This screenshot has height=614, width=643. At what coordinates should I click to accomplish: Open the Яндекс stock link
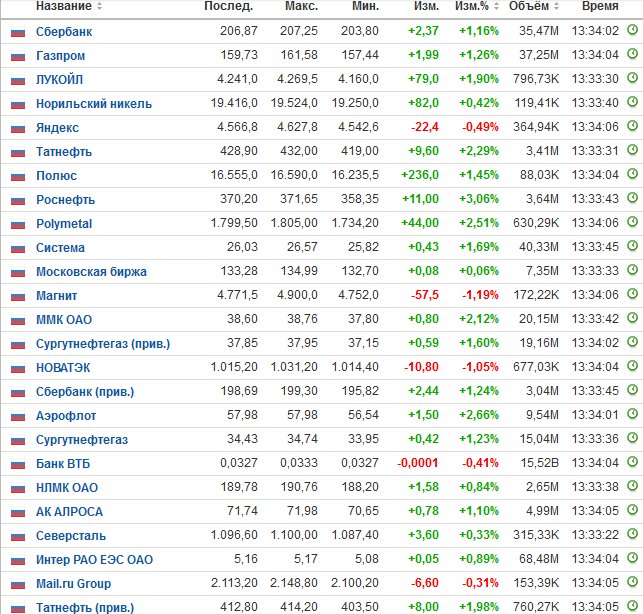57,128
